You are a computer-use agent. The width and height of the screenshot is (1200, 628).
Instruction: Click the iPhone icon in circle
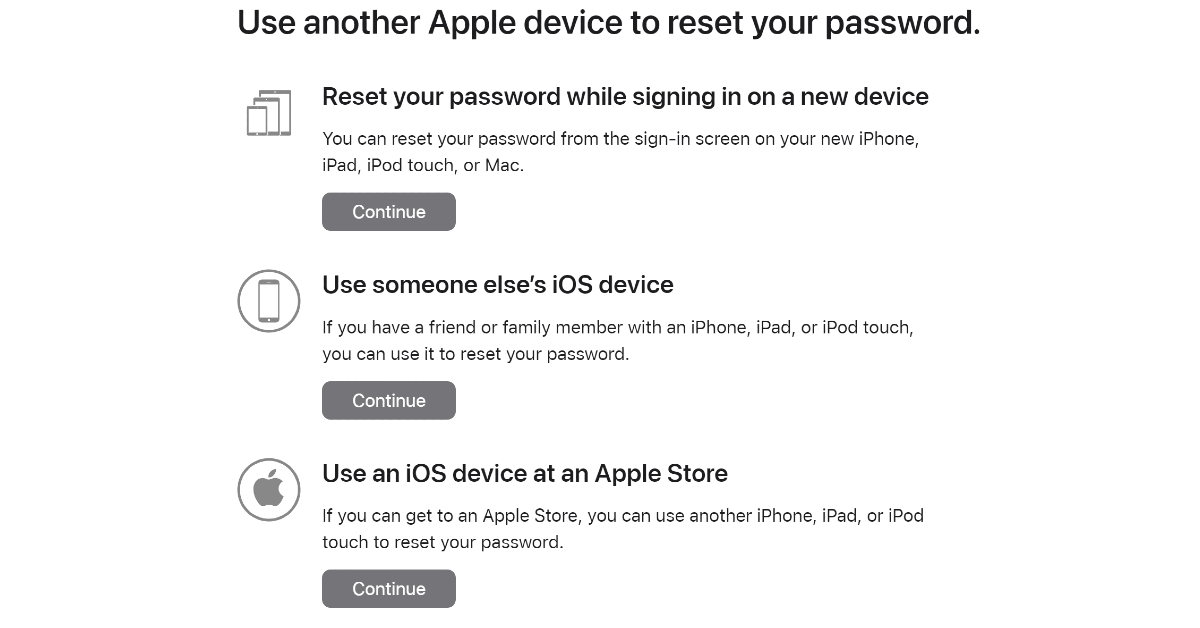coord(268,301)
